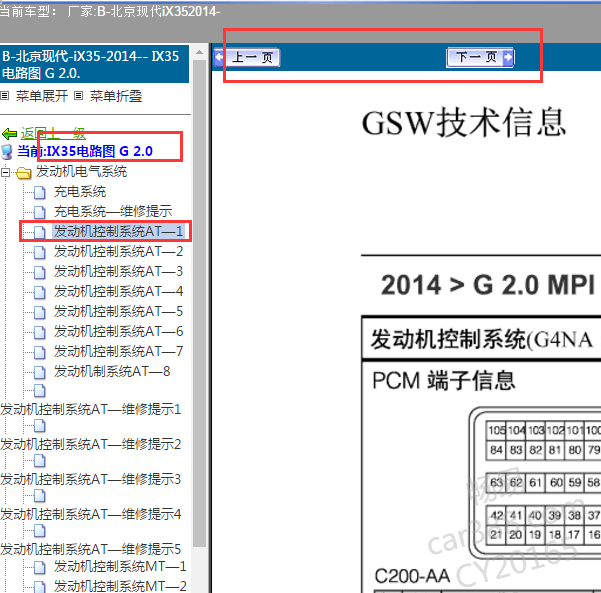The width and height of the screenshot is (601, 593).
Task: Click page icon beside 发动机控制系统AT—3
Action: [x=39, y=272]
